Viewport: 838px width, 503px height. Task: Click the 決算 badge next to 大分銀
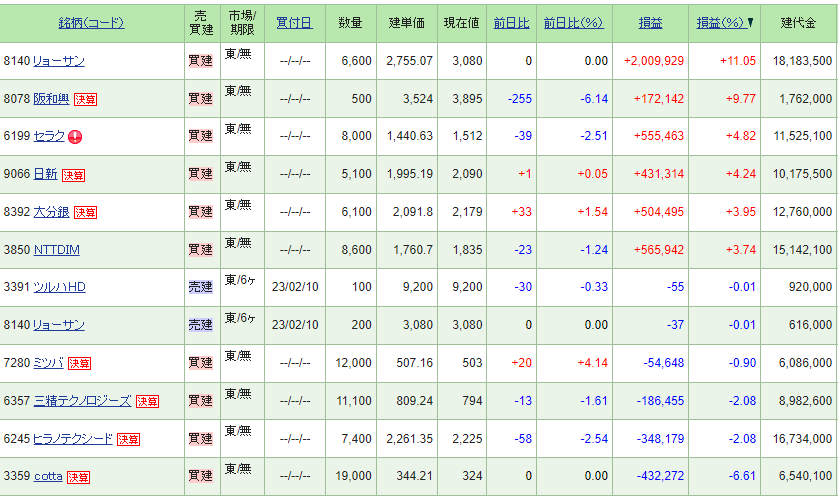pos(86,213)
